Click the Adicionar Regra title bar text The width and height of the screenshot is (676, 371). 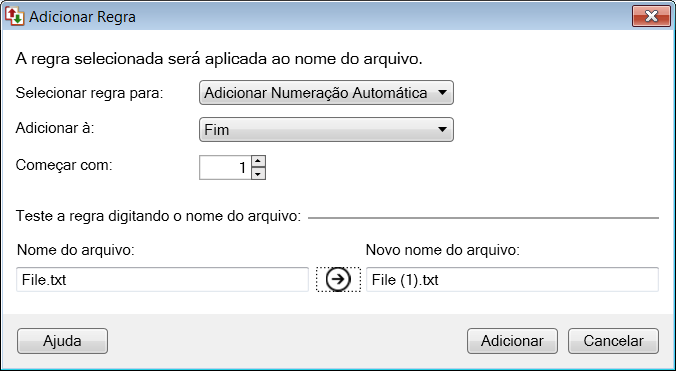pyautogui.click(x=82, y=17)
